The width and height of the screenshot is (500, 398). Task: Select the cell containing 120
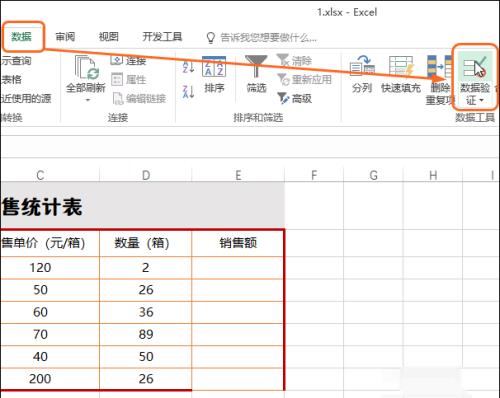(50, 268)
